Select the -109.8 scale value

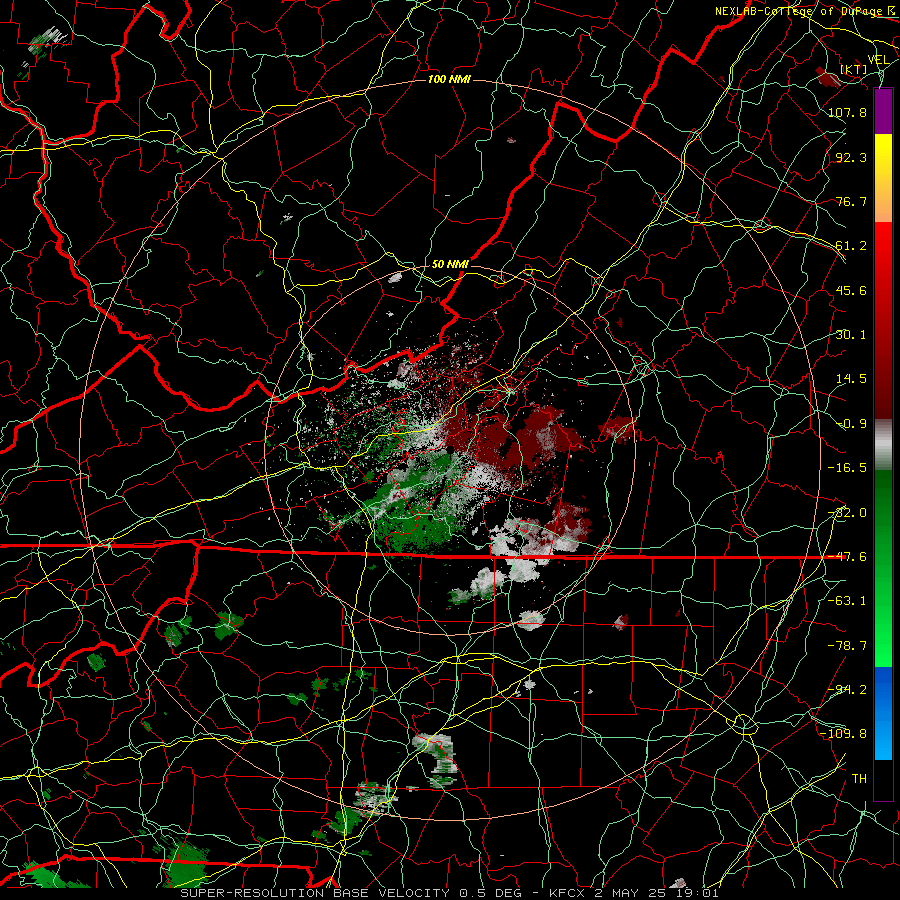point(843,734)
